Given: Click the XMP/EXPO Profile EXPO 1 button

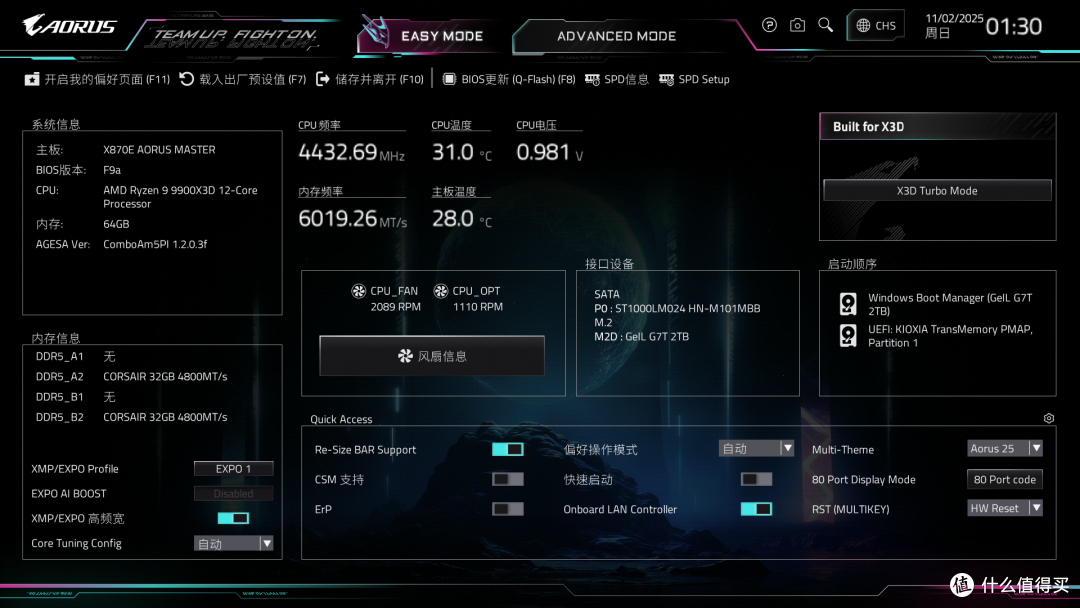Looking at the screenshot, I should pos(233,468).
